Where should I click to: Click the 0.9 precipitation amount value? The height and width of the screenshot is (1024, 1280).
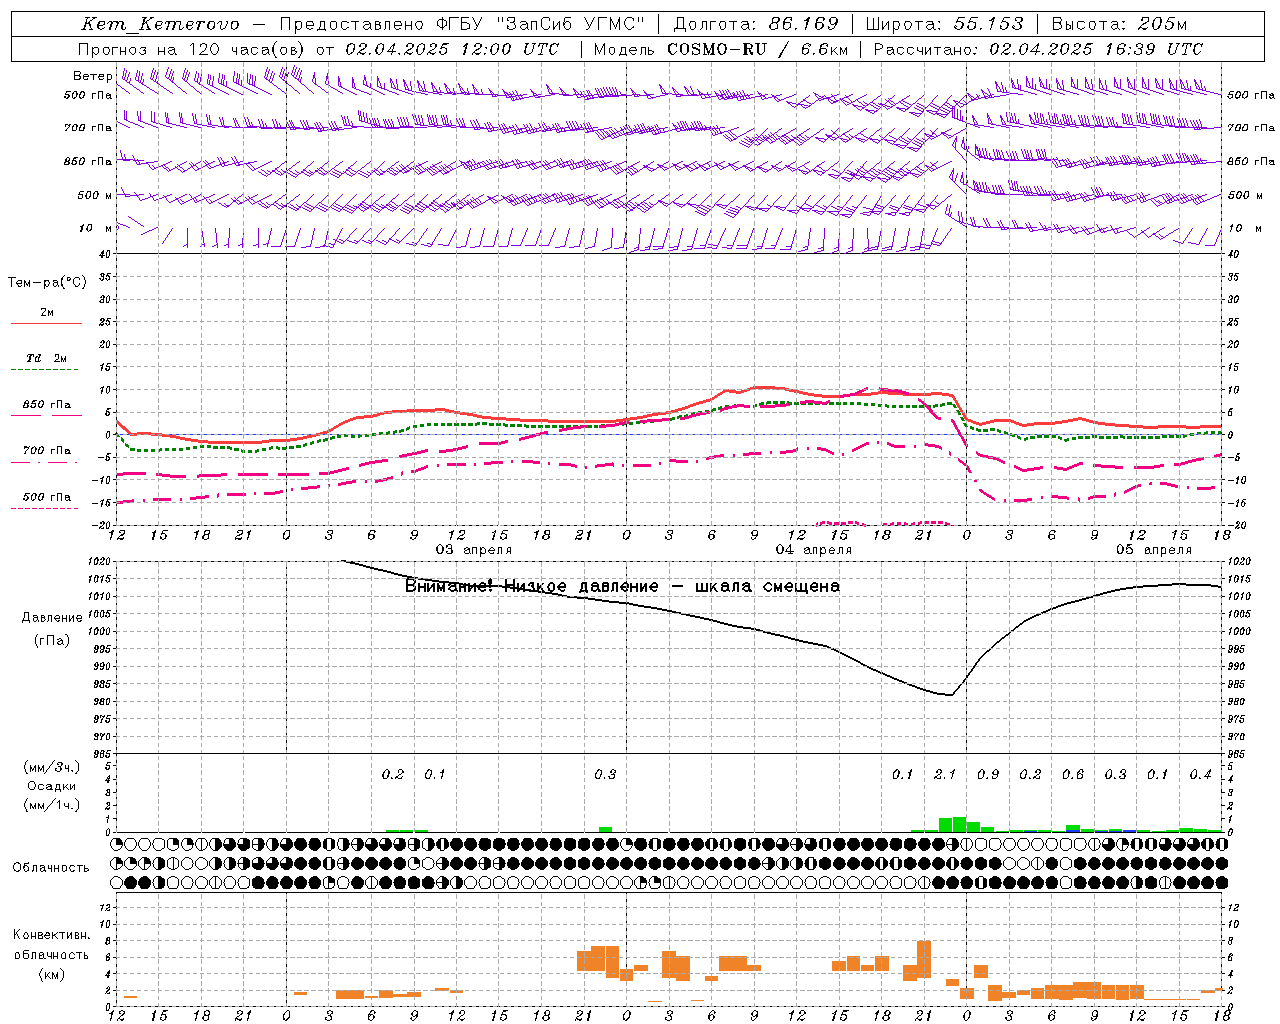click(x=988, y=775)
